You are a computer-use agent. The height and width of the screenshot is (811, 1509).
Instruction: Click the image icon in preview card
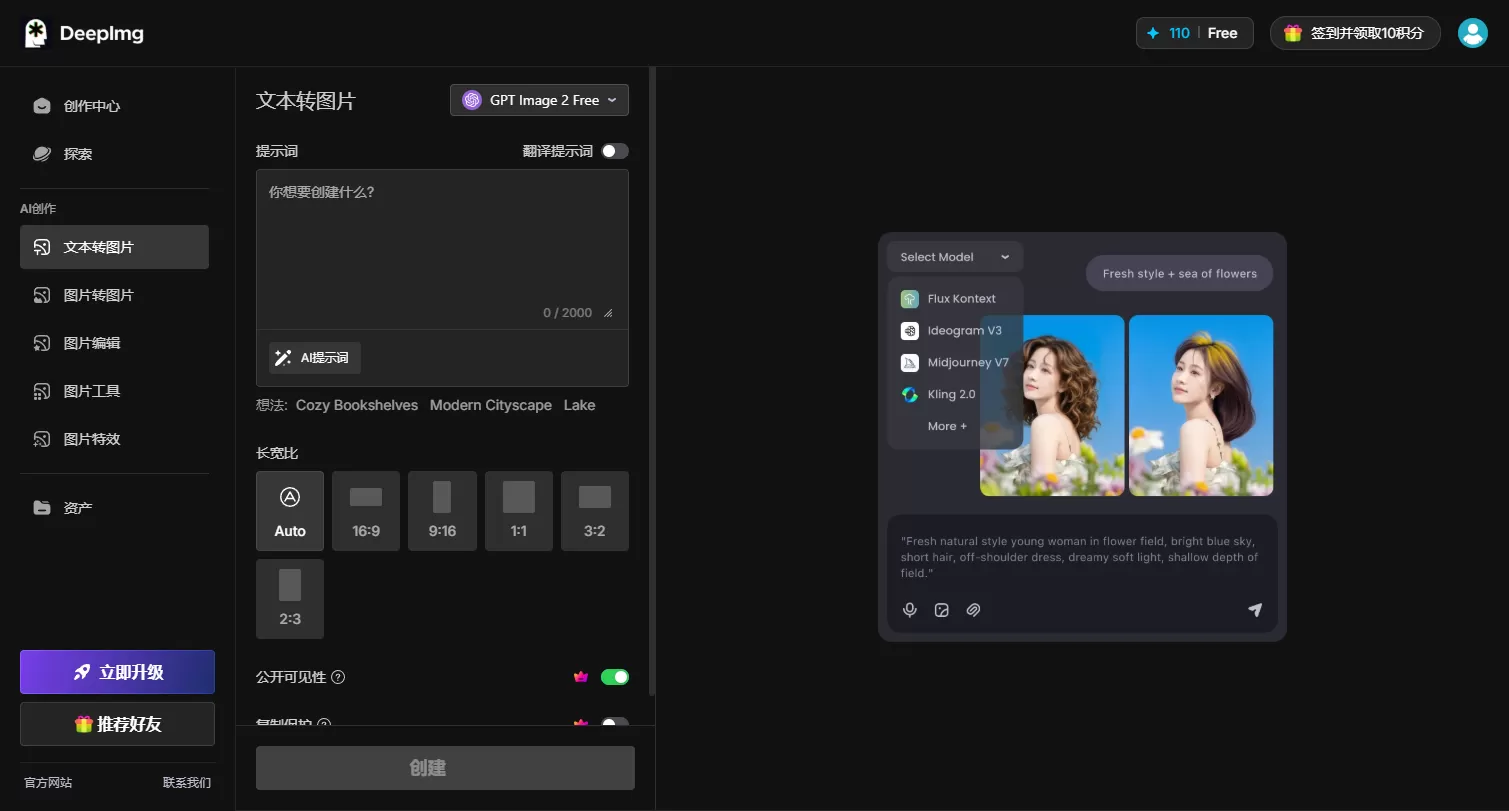click(x=941, y=610)
